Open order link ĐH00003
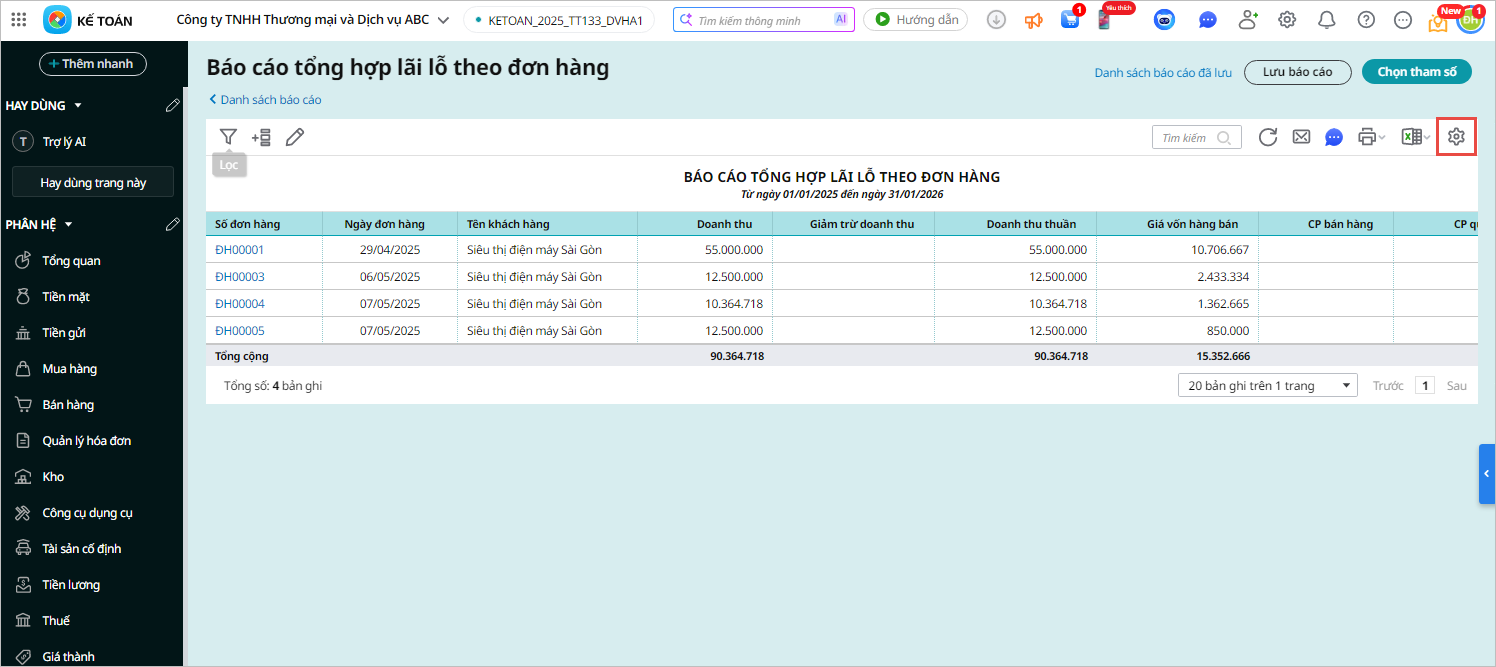Image resolution: width=1496 pixels, height=667 pixels. coord(240,277)
